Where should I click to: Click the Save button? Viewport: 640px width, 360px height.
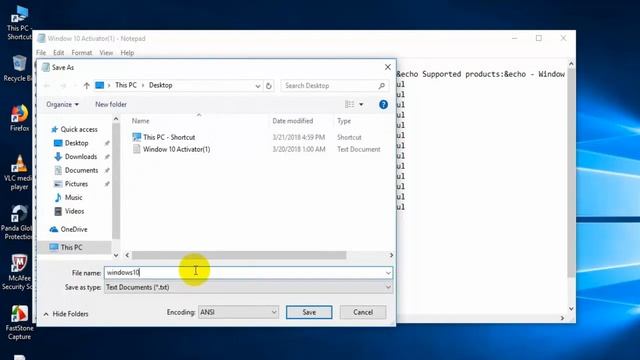click(309, 312)
